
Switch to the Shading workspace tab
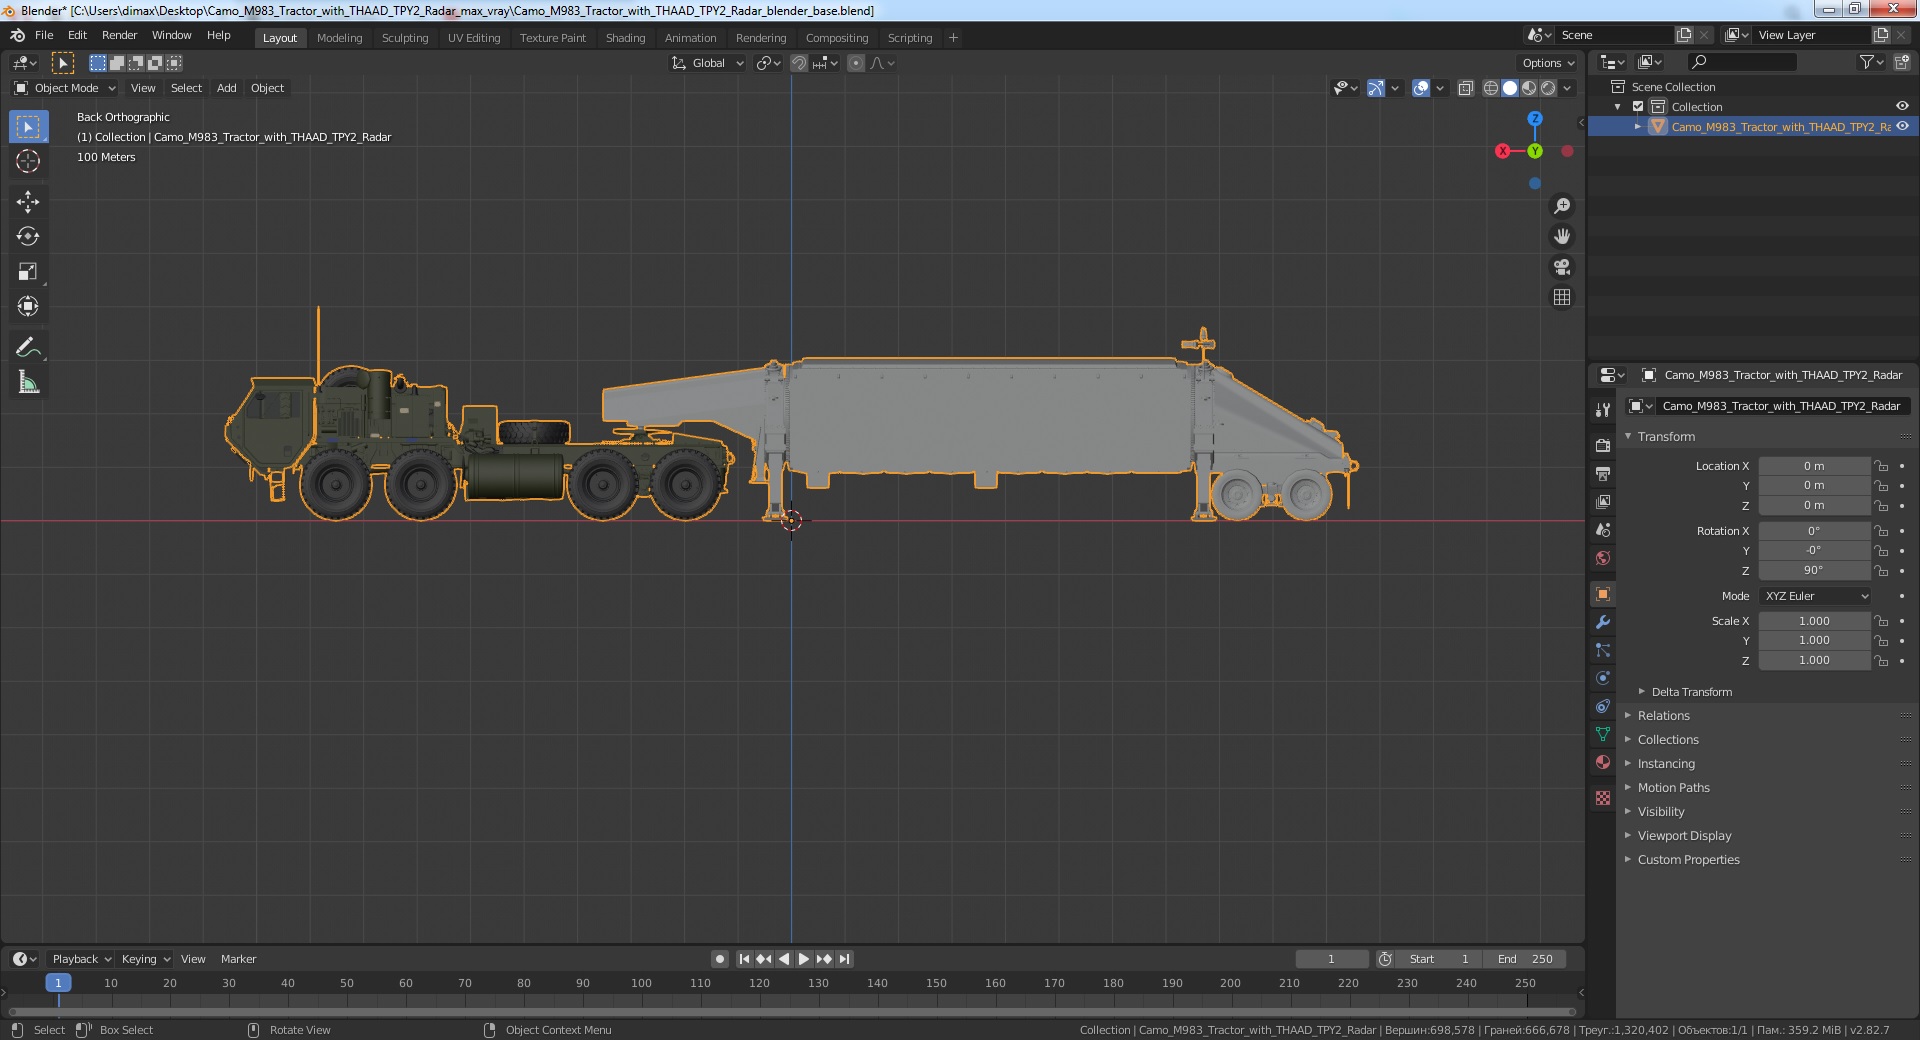[x=625, y=38]
